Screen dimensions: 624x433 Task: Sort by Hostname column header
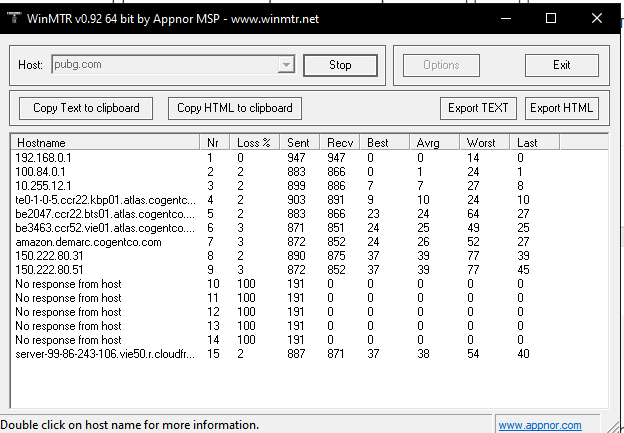[x=105, y=142]
